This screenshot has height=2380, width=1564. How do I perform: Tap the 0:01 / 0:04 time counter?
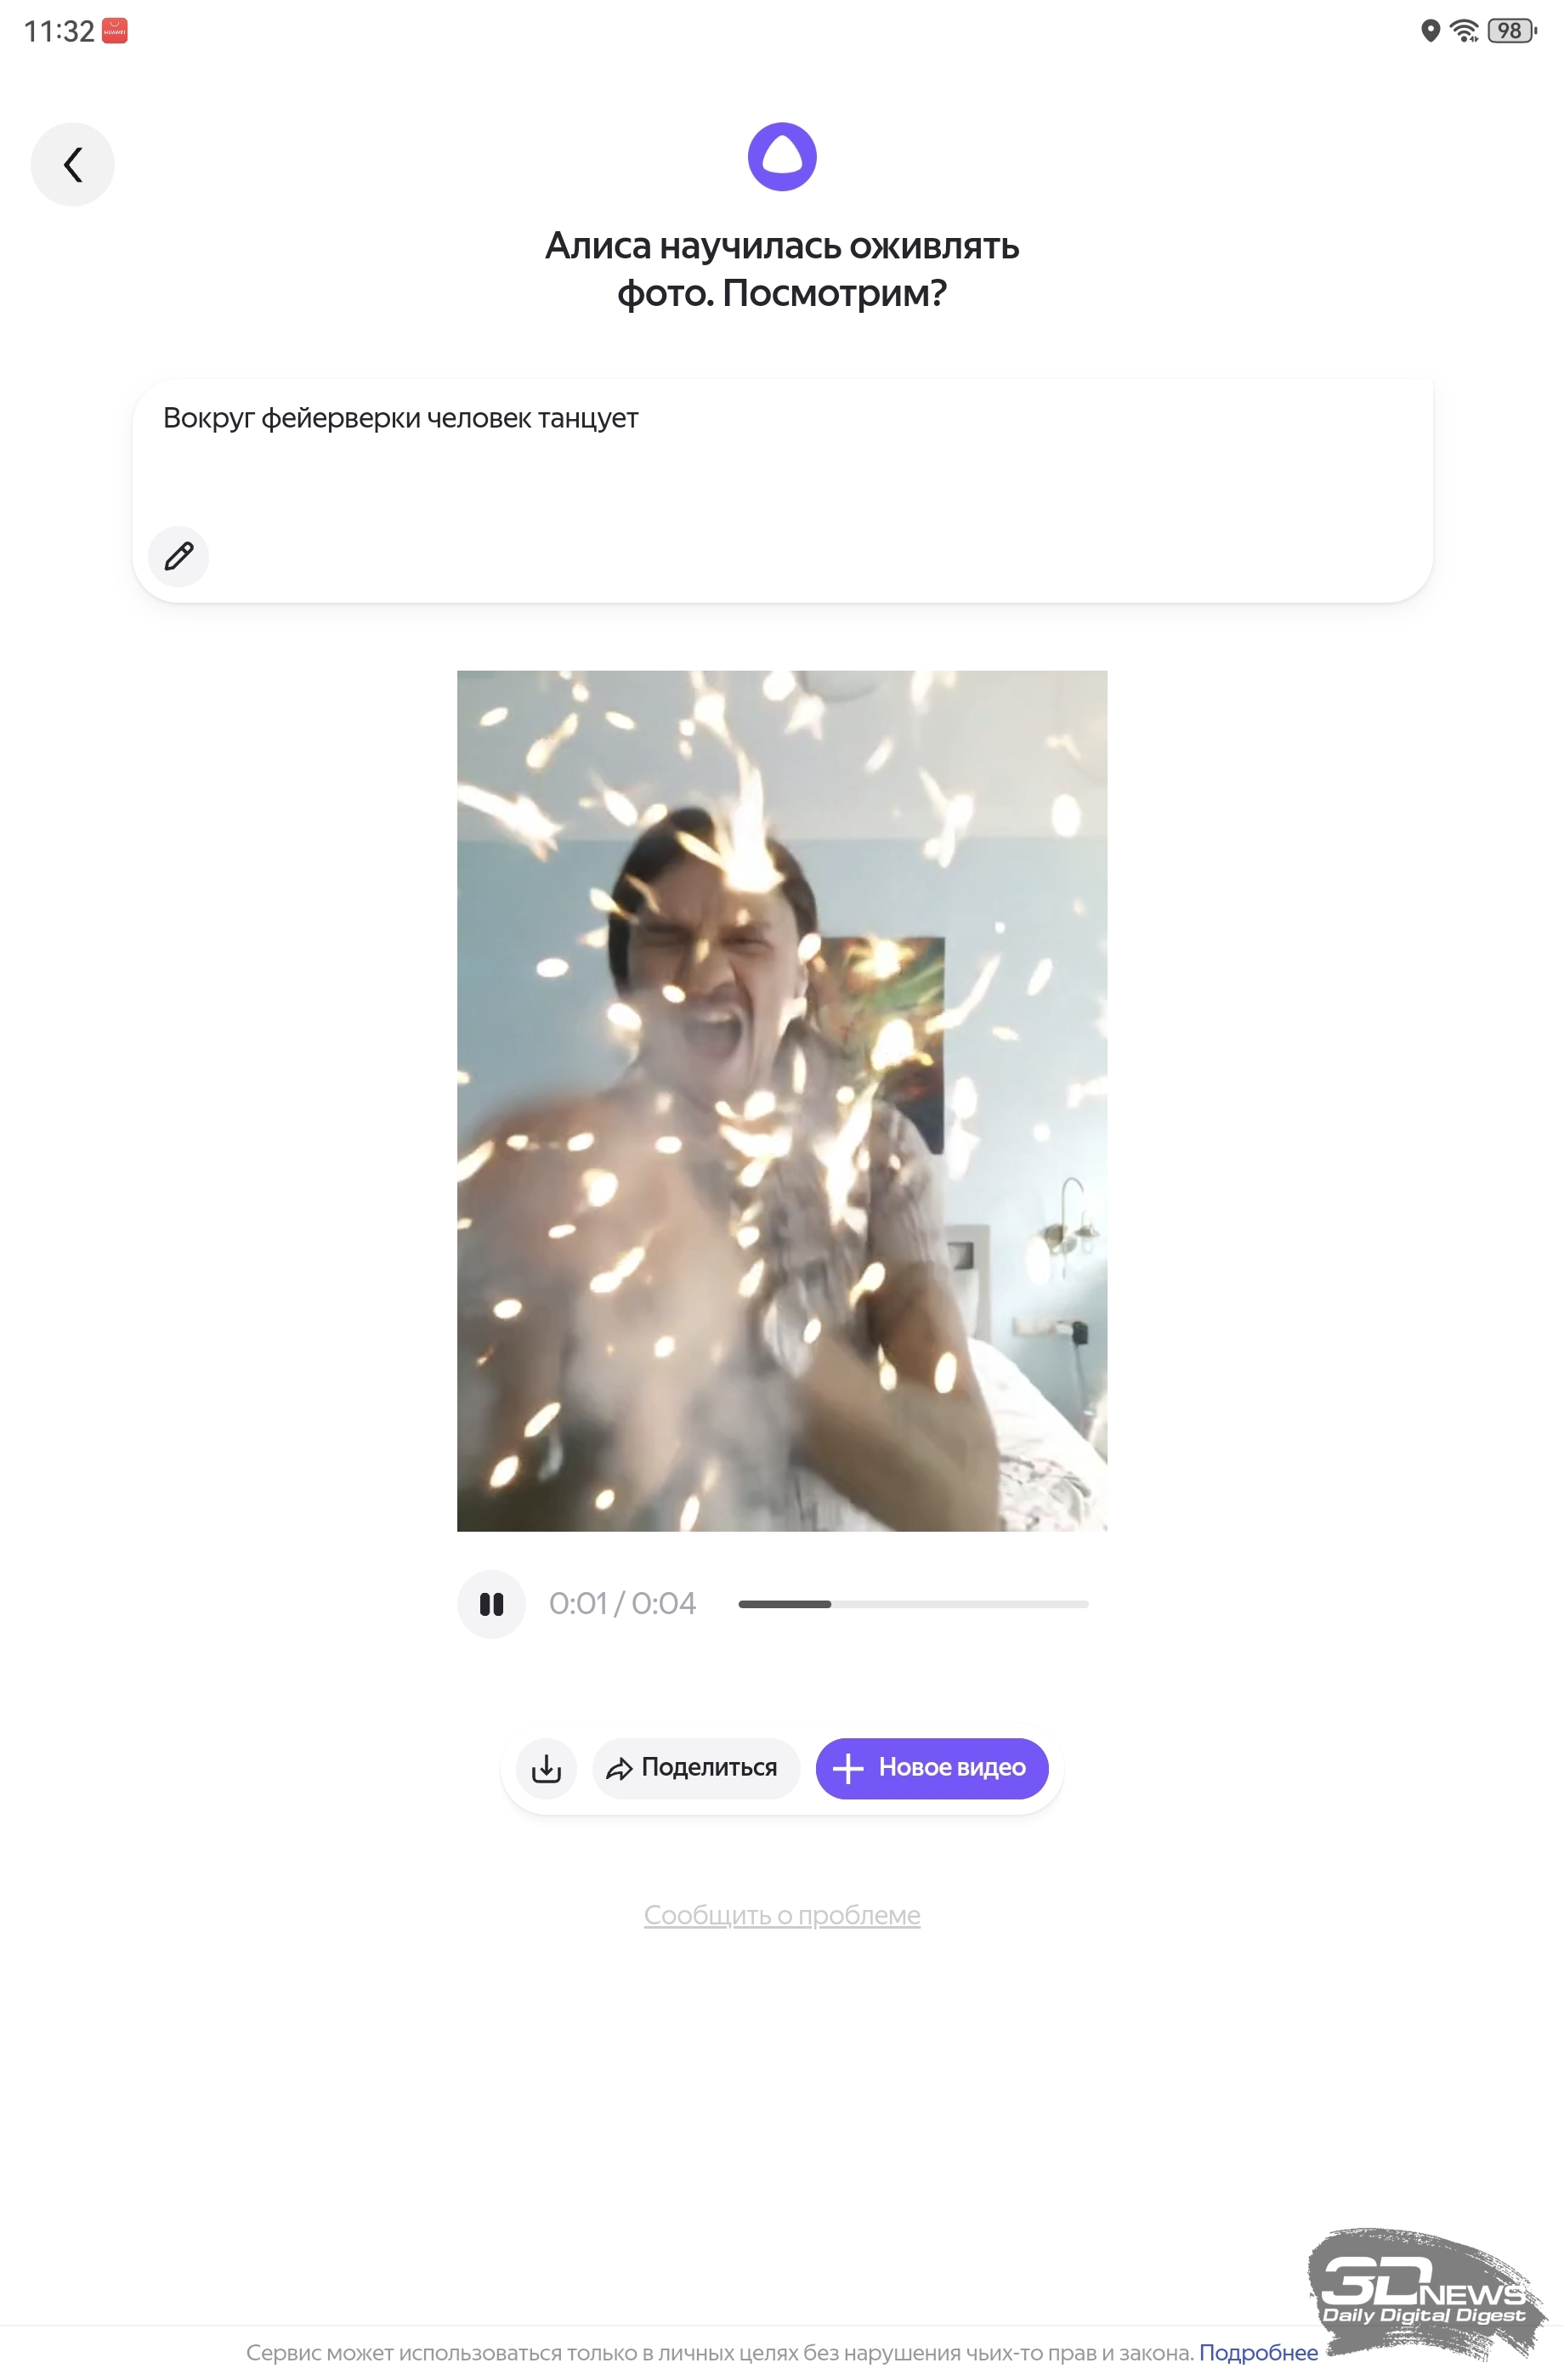622,1604
